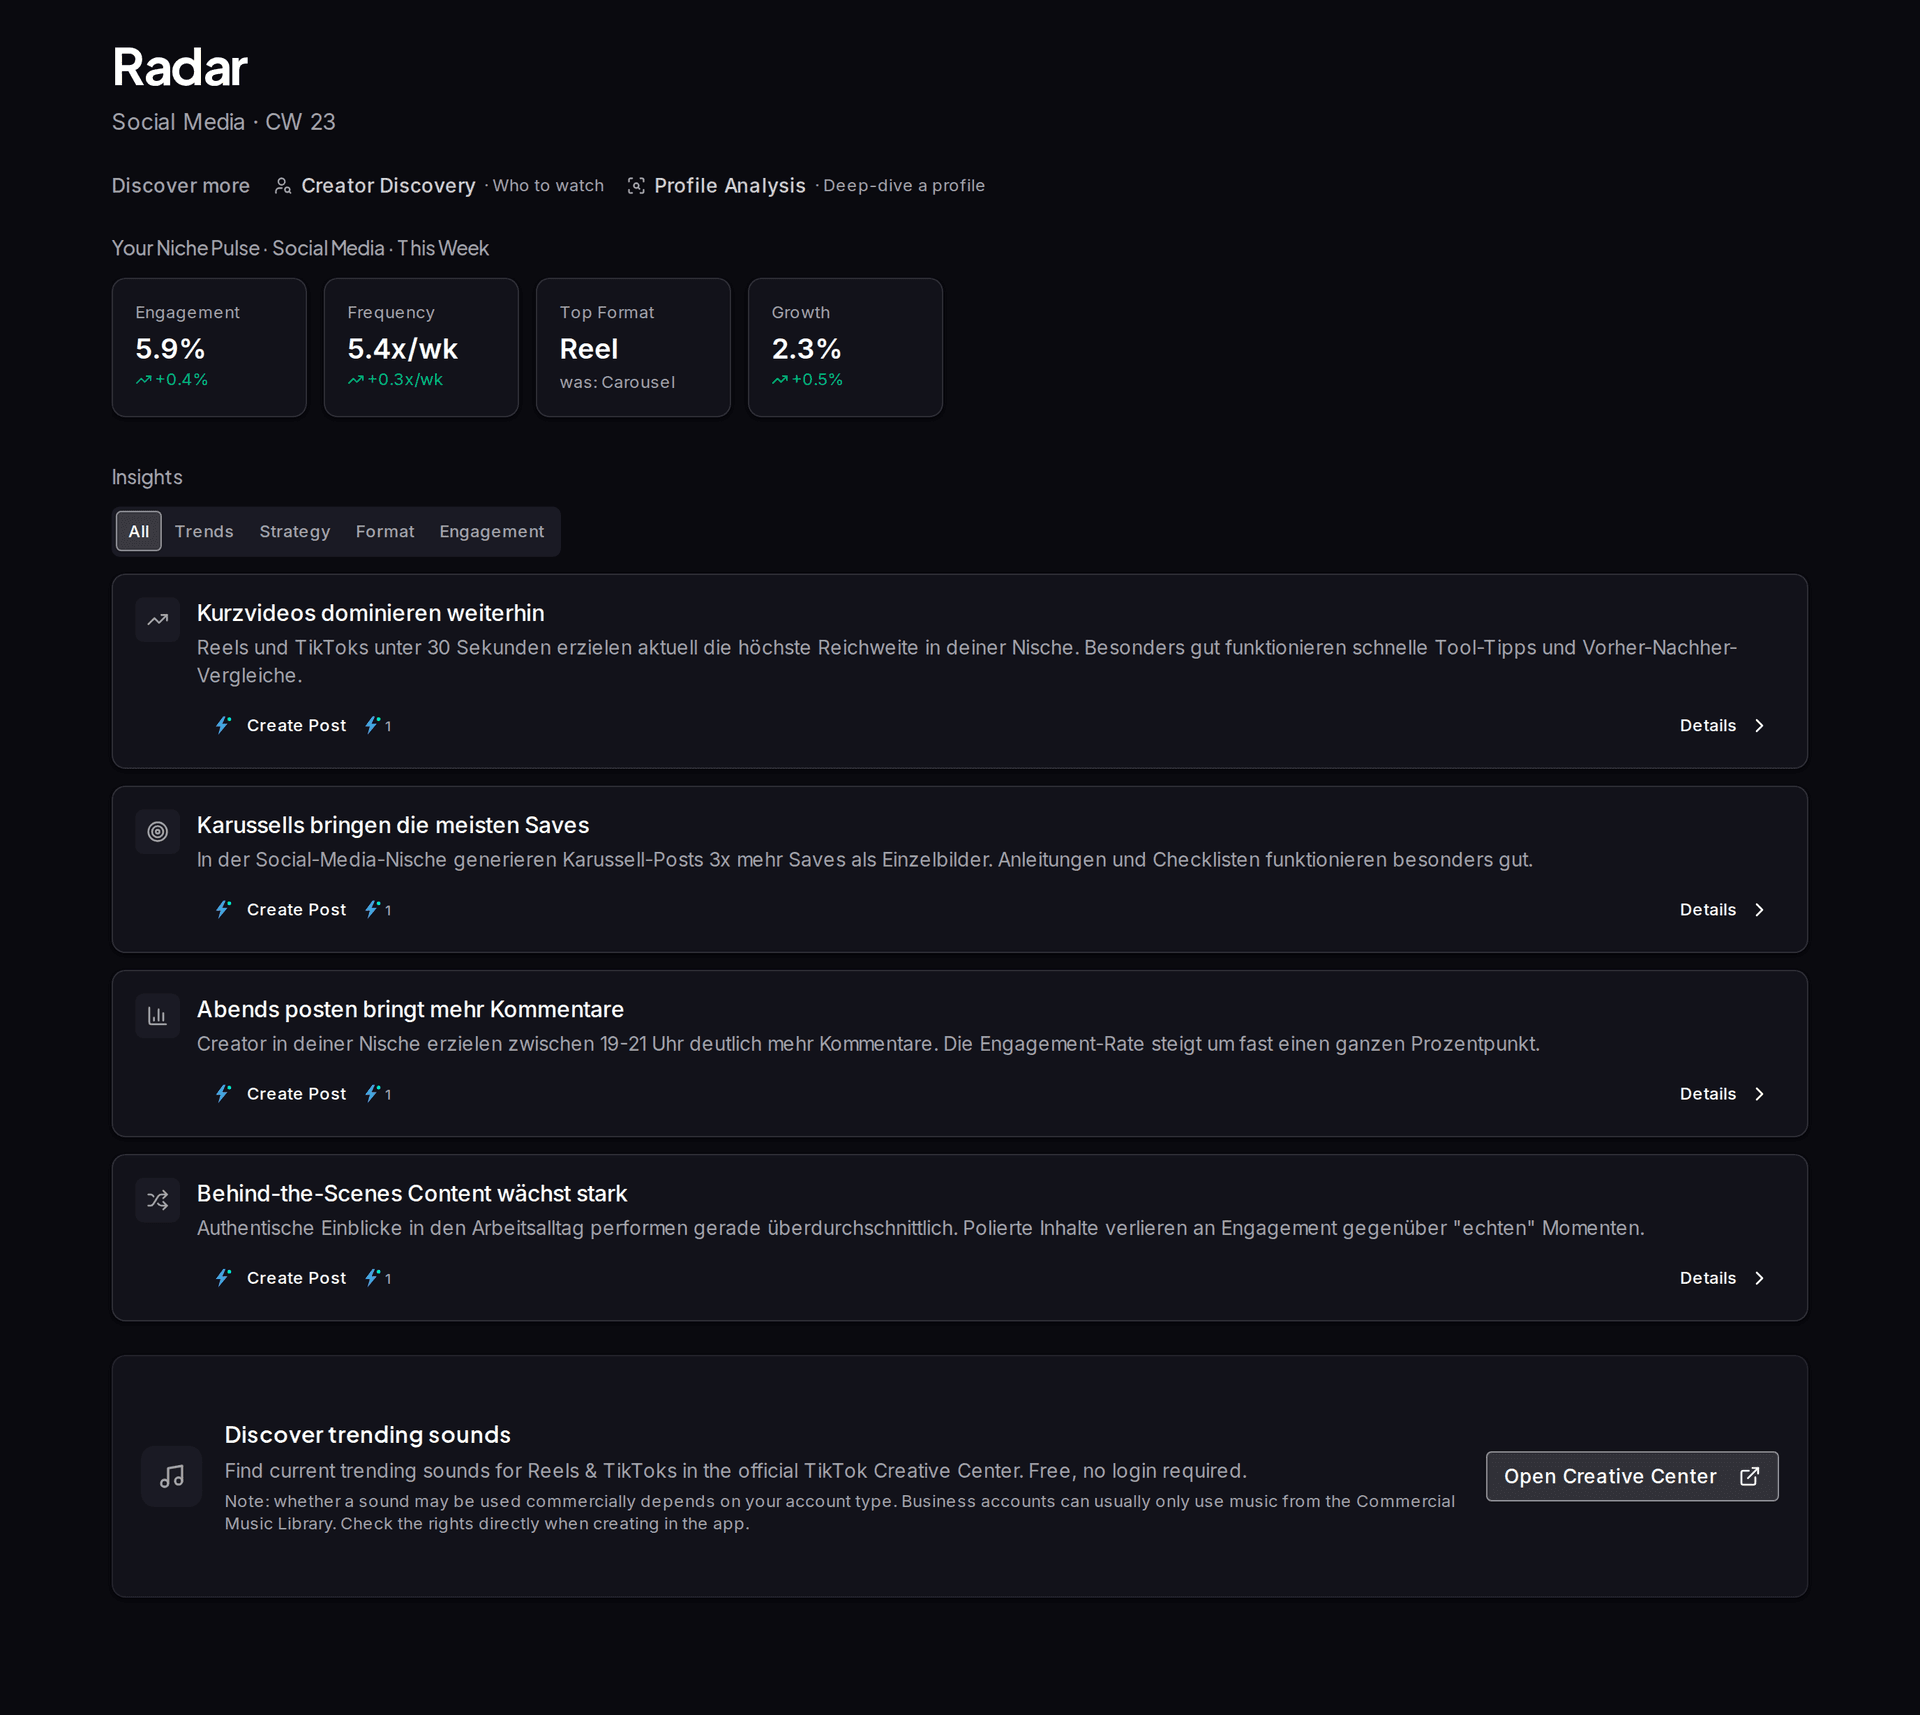Create Post for Abends posten insight
1920x1715 pixels.
[296, 1094]
